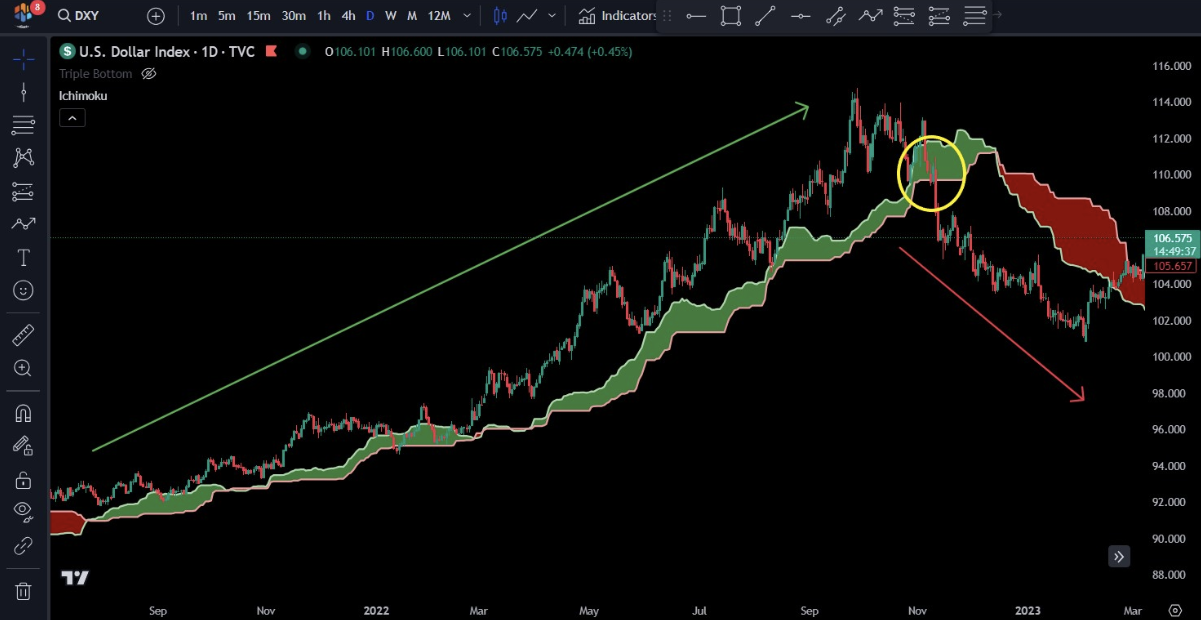This screenshot has height=620, width=1201.
Task: Choose the candlestick chart type icon
Action: click(500, 16)
